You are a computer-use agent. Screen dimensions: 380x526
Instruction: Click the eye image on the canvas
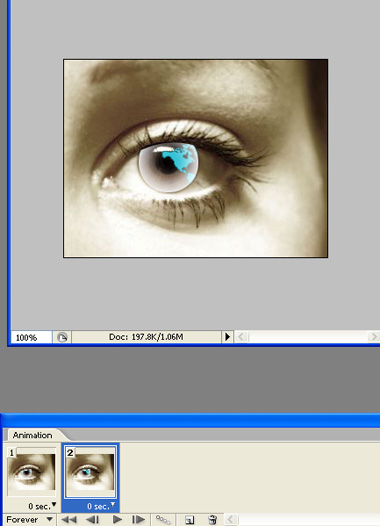[x=196, y=158]
